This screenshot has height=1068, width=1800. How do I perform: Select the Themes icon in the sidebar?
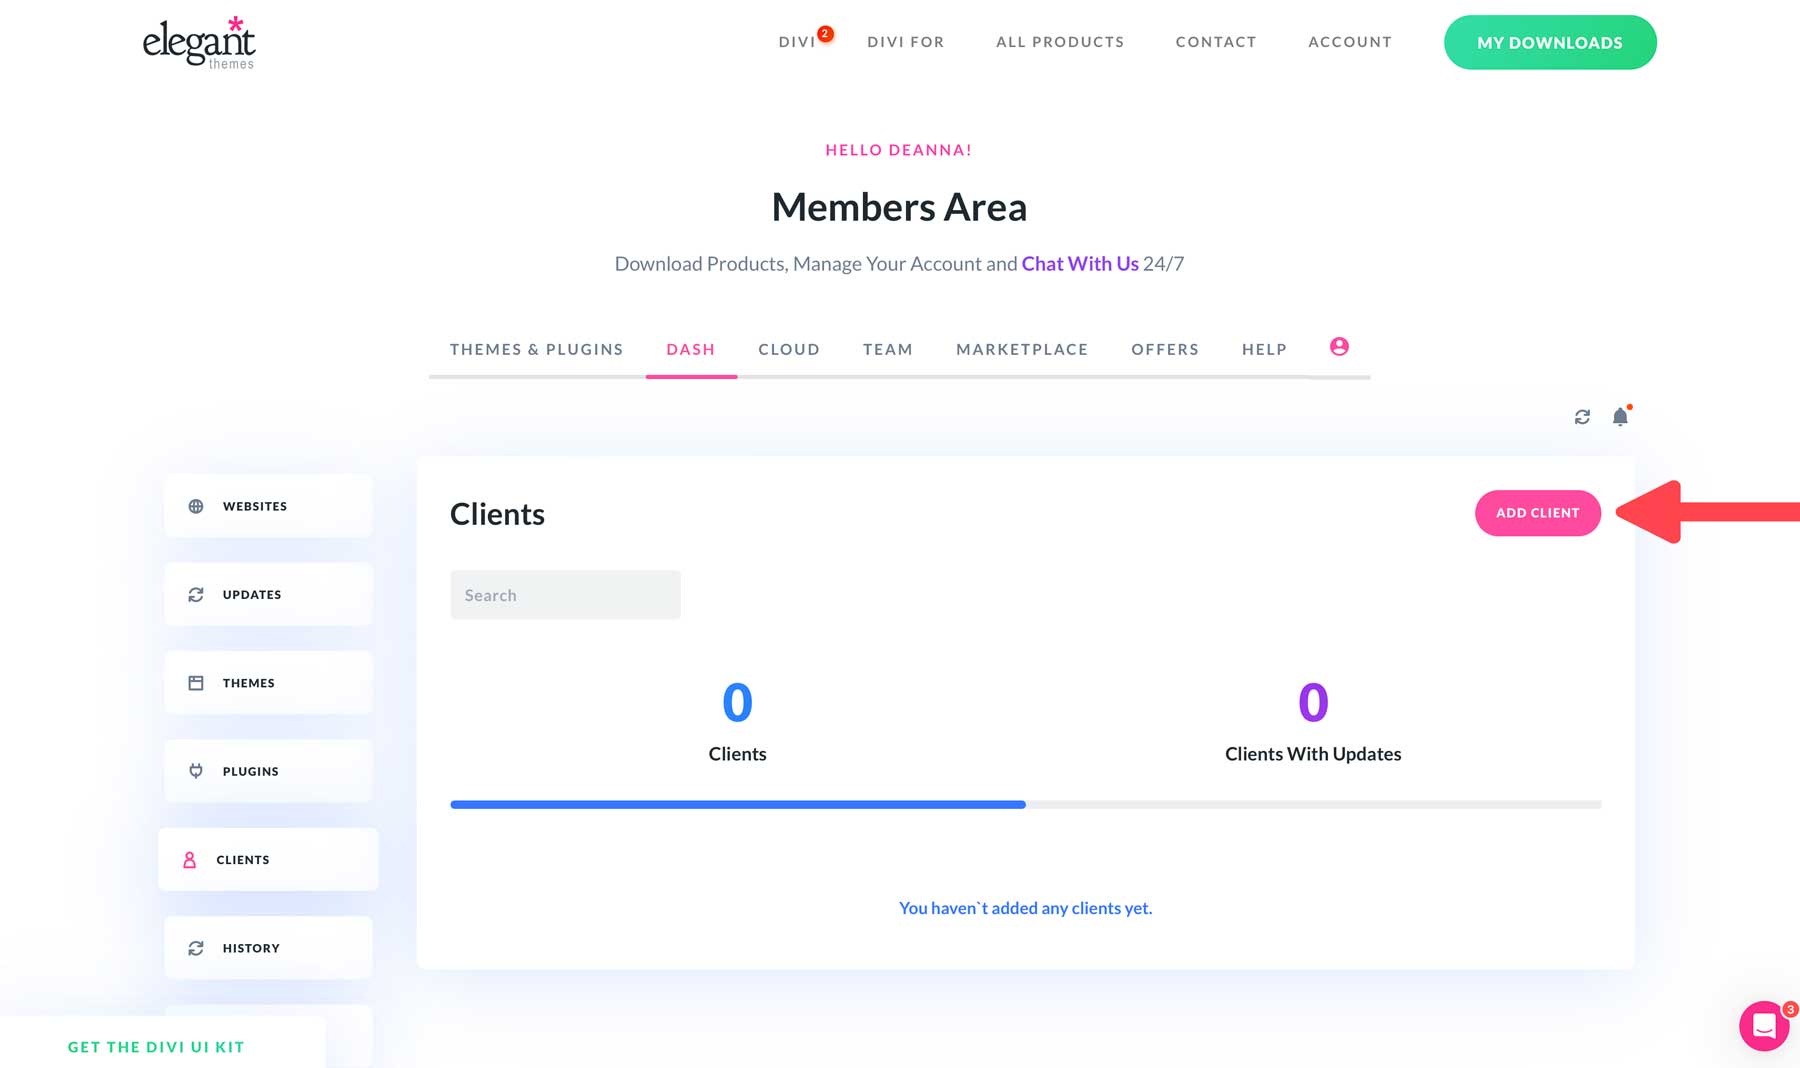tap(196, 682)
